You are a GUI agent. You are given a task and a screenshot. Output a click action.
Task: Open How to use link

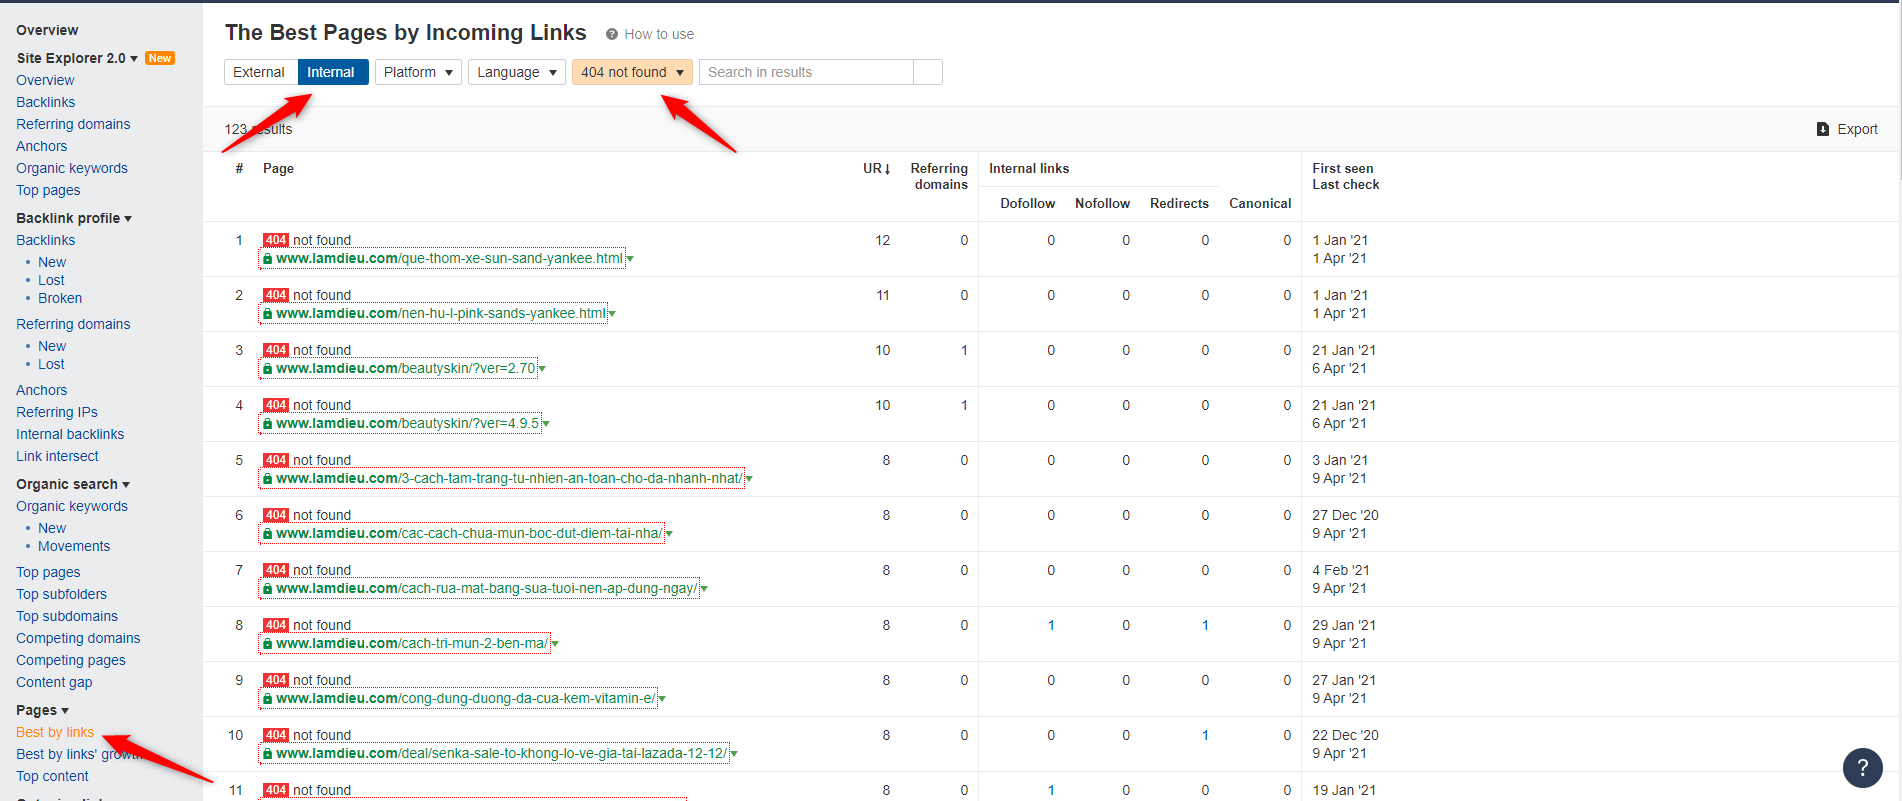(659, 34)
